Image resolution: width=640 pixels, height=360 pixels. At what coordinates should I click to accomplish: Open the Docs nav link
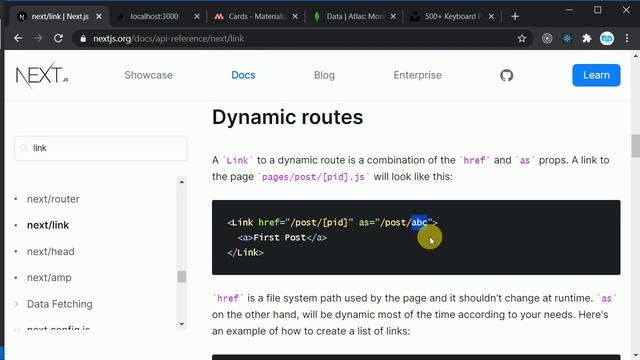tap(243, 75)
